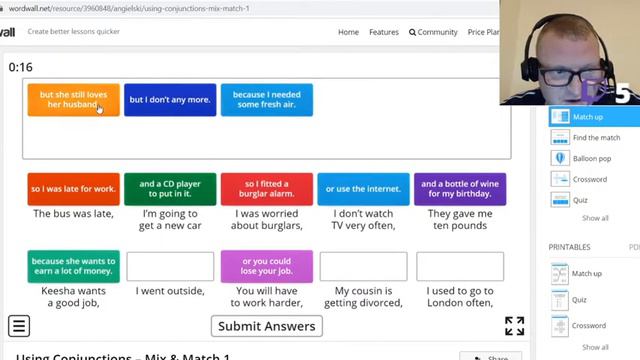Image resolution: width=640 pixels, height=360 pixels.
Task: Click the 'The bus was late,' prompt text
Action: 73,213
